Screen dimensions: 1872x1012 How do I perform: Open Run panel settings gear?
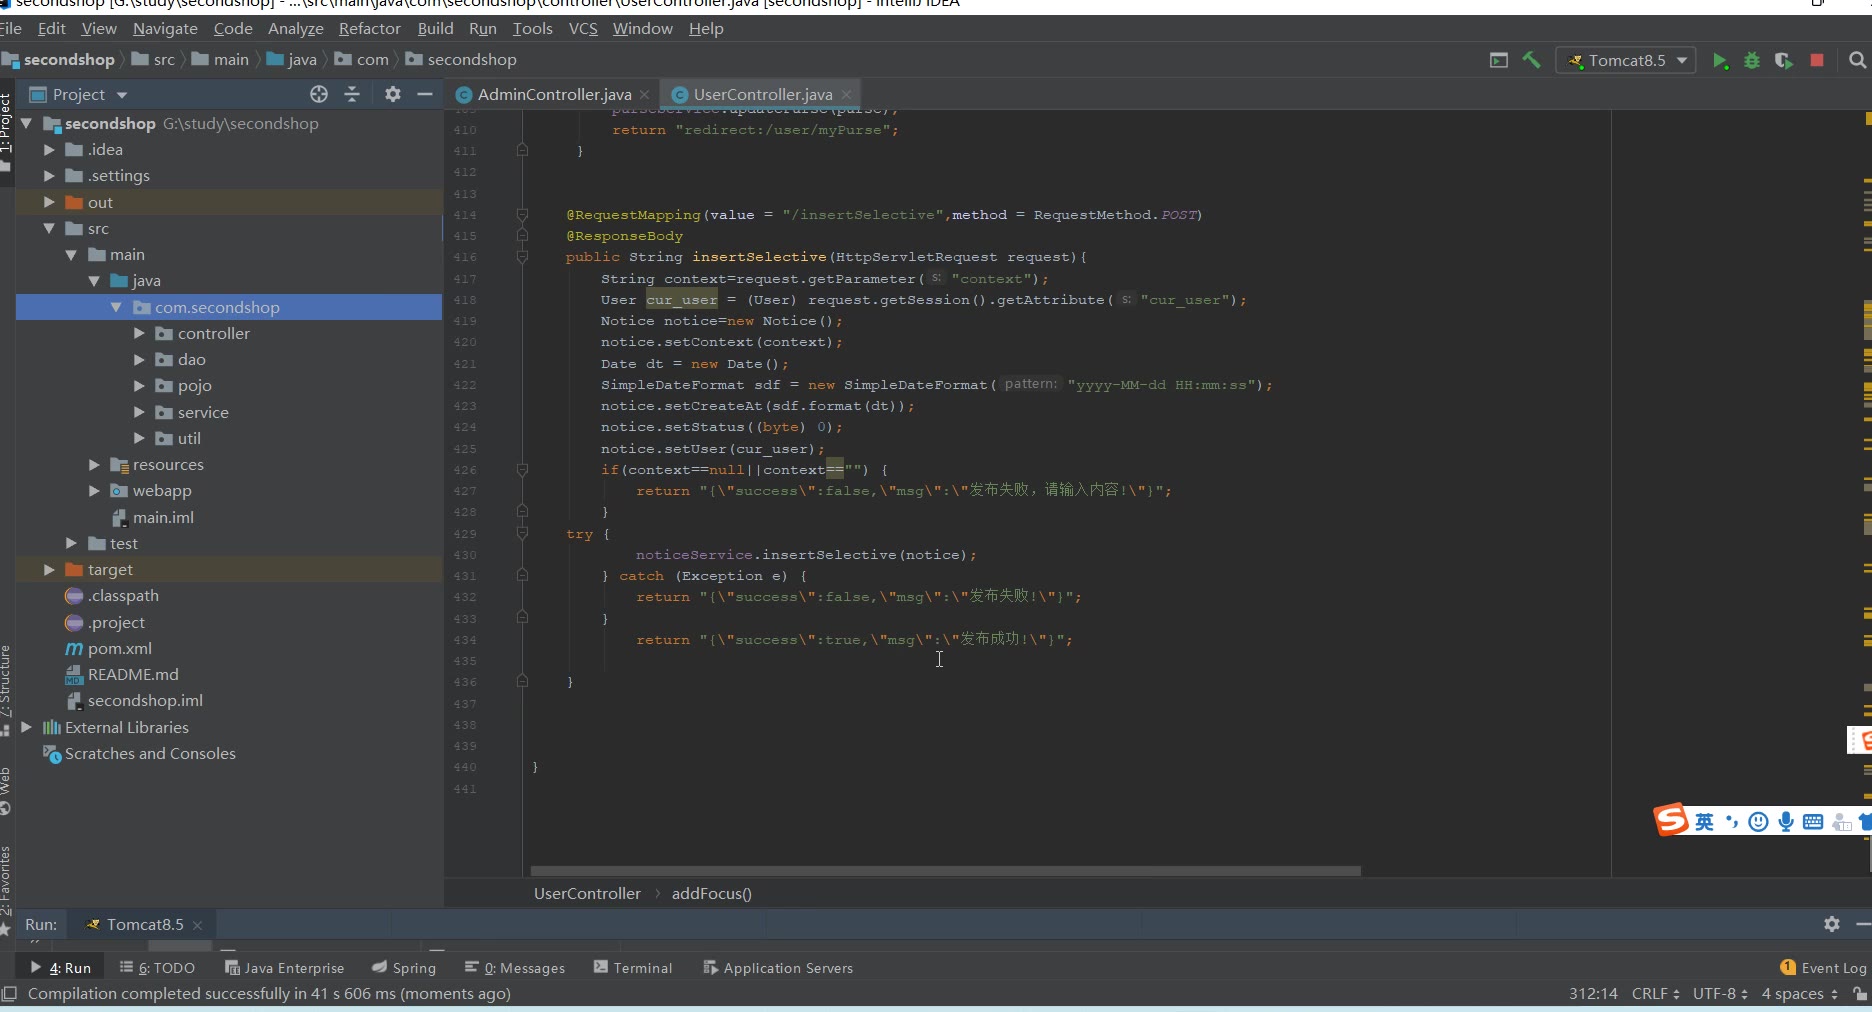point(1831,924)
